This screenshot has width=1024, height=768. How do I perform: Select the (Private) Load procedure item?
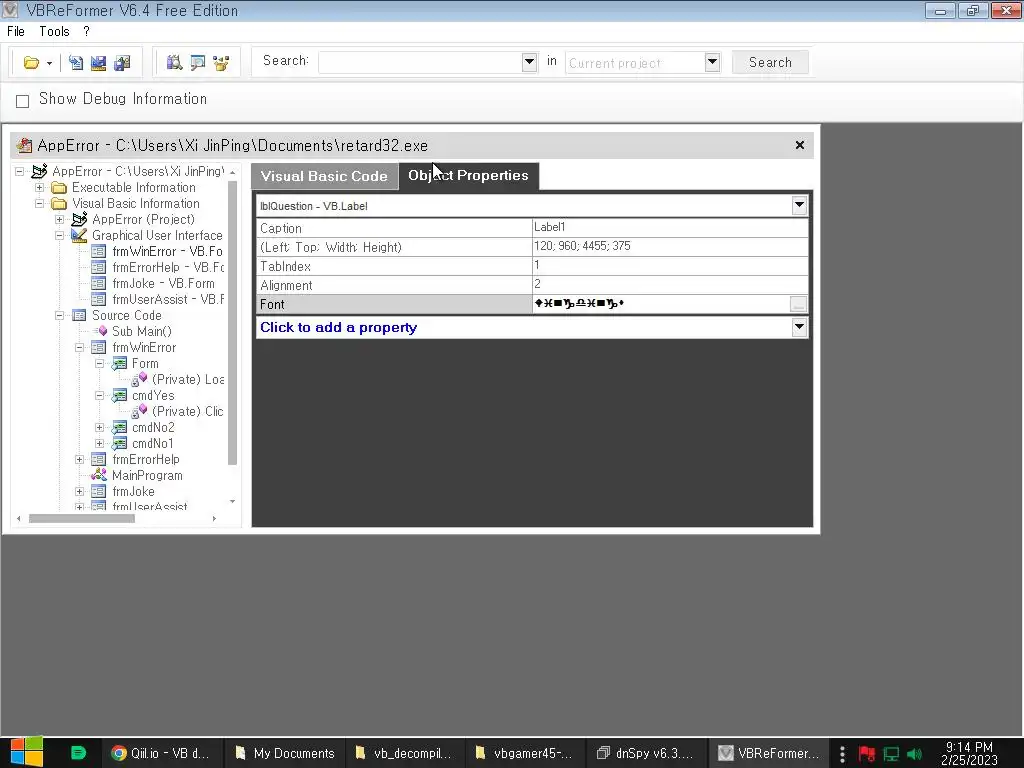(x=188, y=379)
